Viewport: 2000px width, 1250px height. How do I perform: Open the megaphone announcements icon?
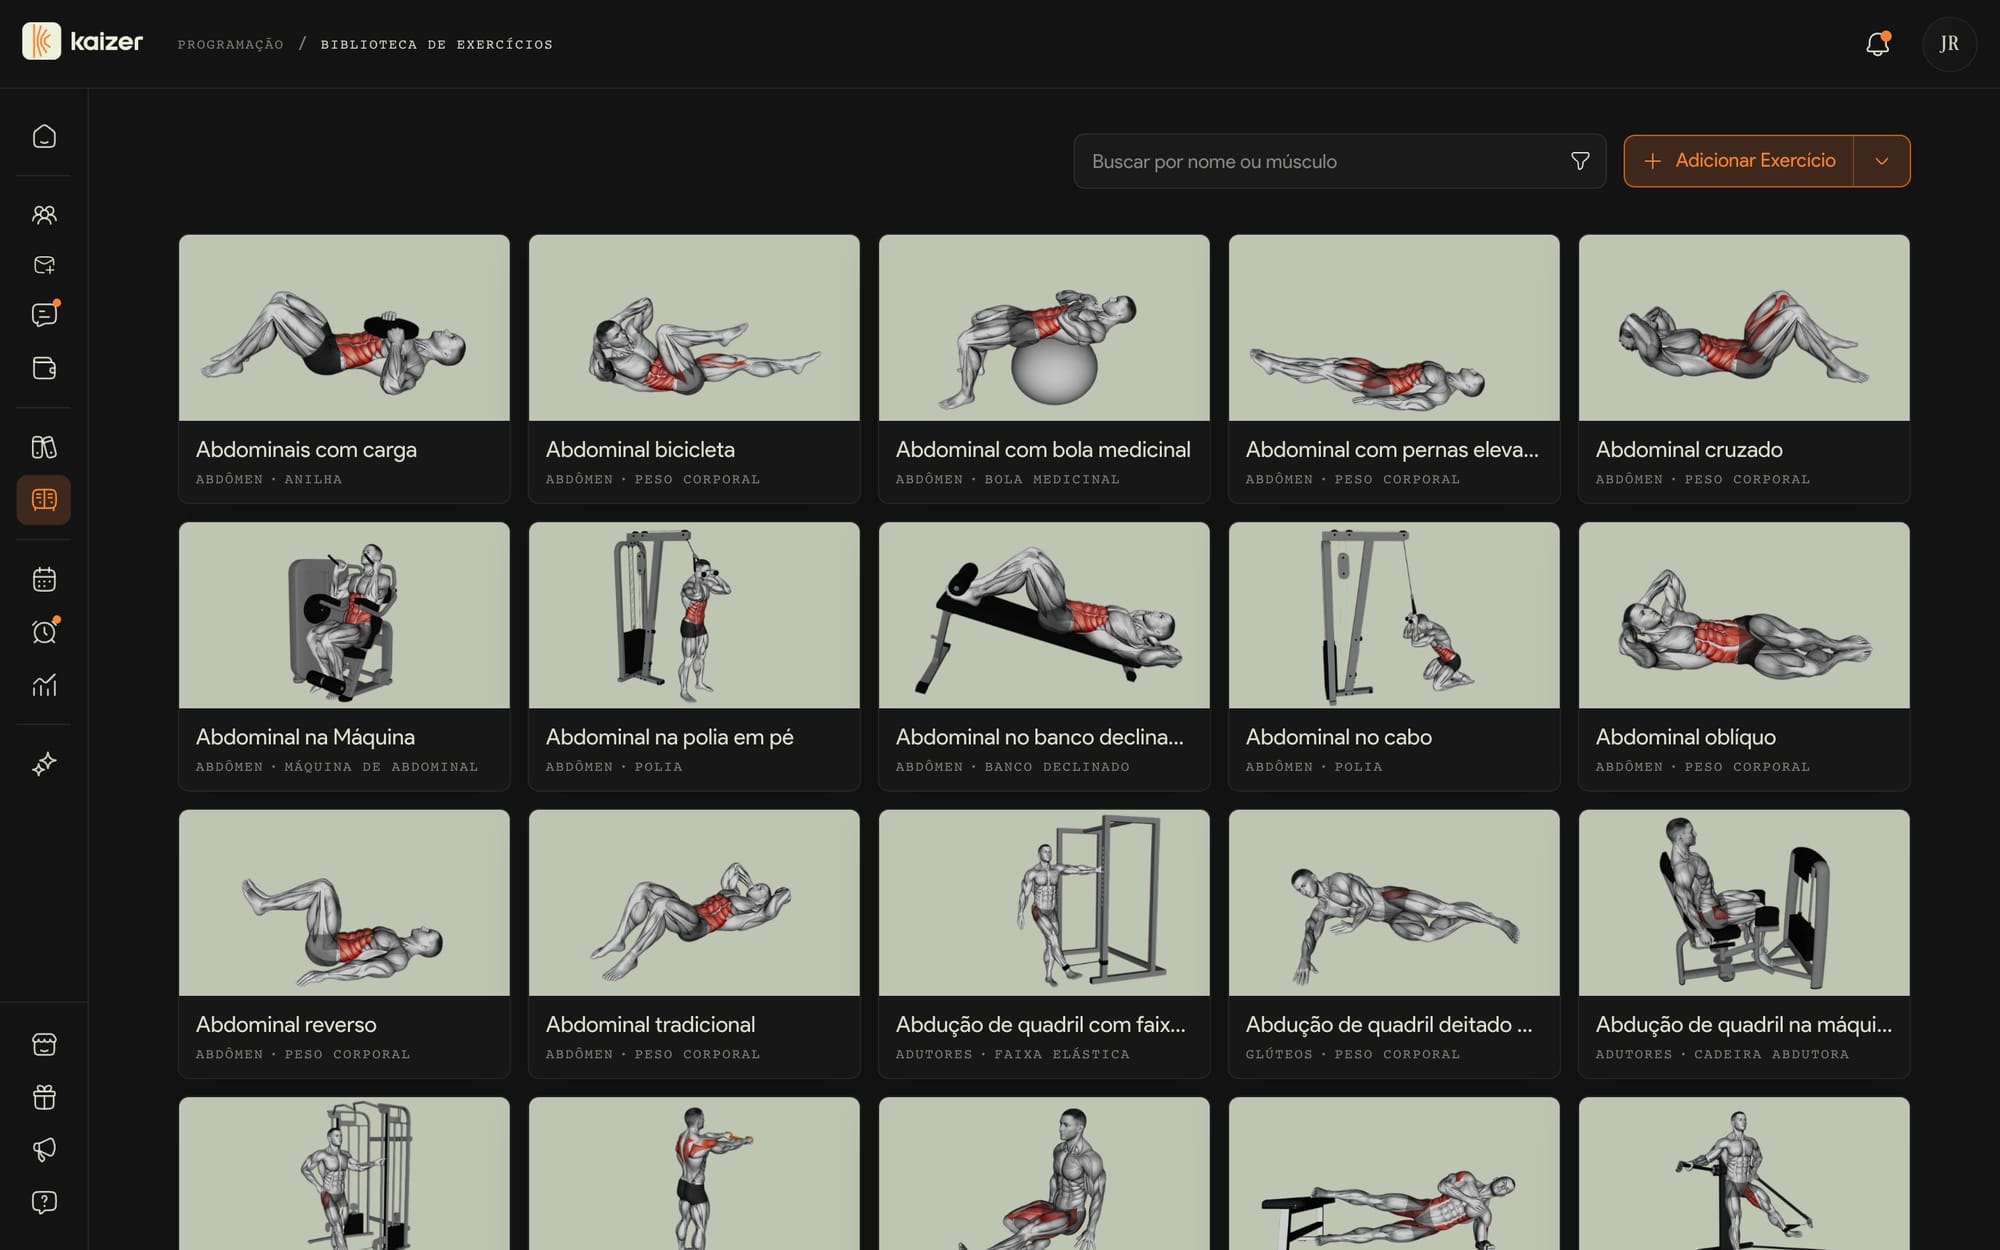[44, 1149]
